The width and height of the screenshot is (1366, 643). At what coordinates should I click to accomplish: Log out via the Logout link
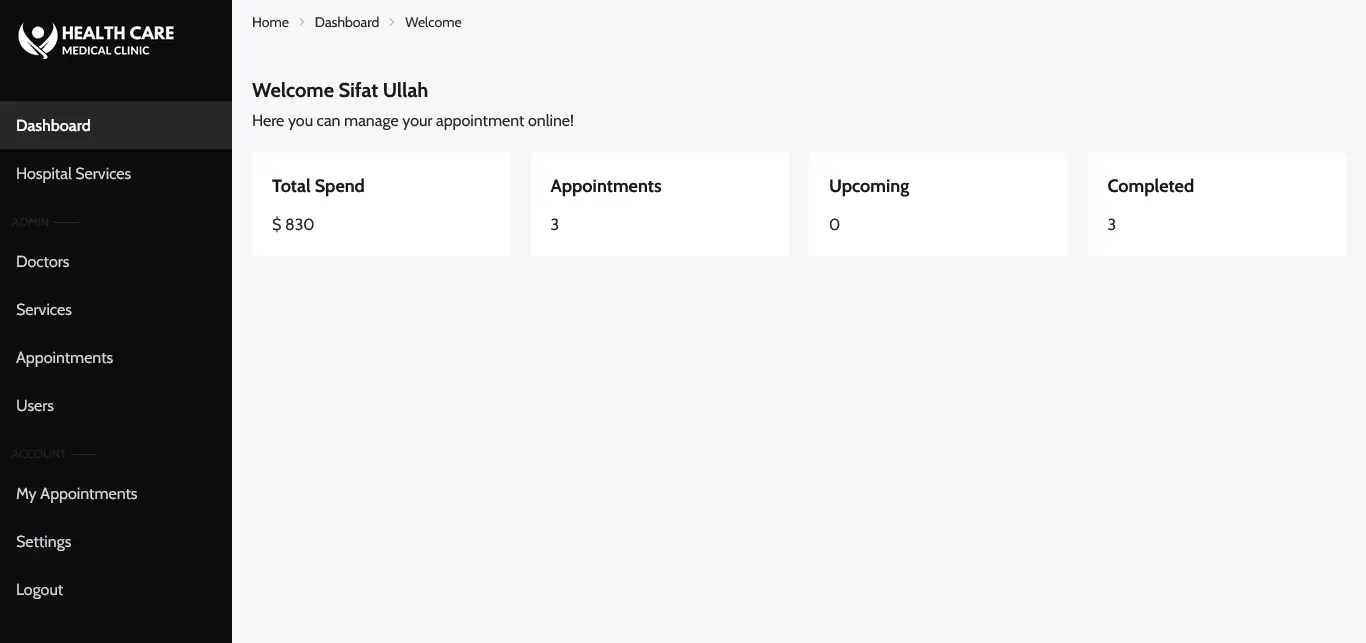click(x=116, y=589)
